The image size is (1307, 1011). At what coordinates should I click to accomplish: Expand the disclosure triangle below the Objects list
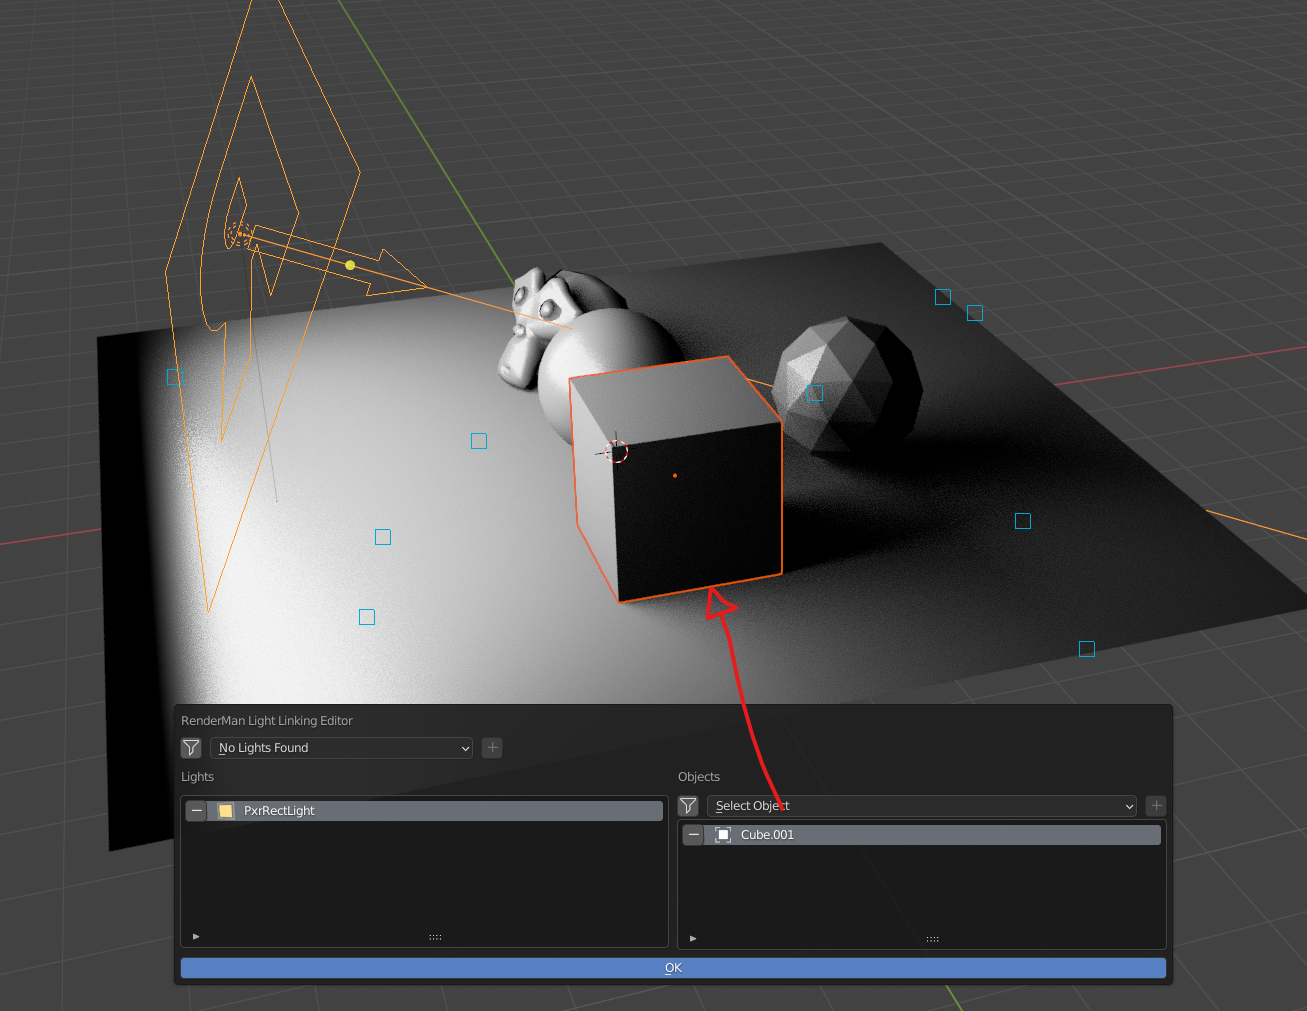click(x=693, y=938)
